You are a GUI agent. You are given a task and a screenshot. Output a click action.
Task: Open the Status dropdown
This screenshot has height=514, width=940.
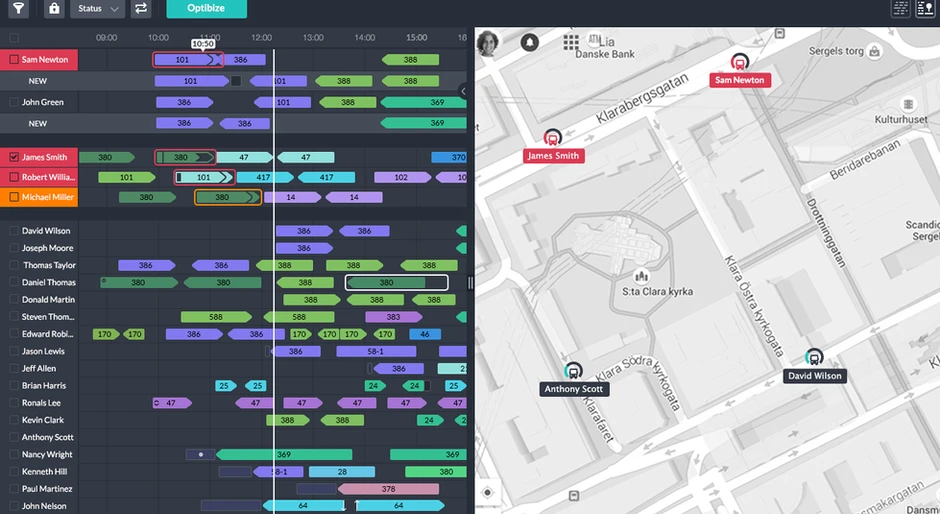pyautogui.click(x=97, y=8)
